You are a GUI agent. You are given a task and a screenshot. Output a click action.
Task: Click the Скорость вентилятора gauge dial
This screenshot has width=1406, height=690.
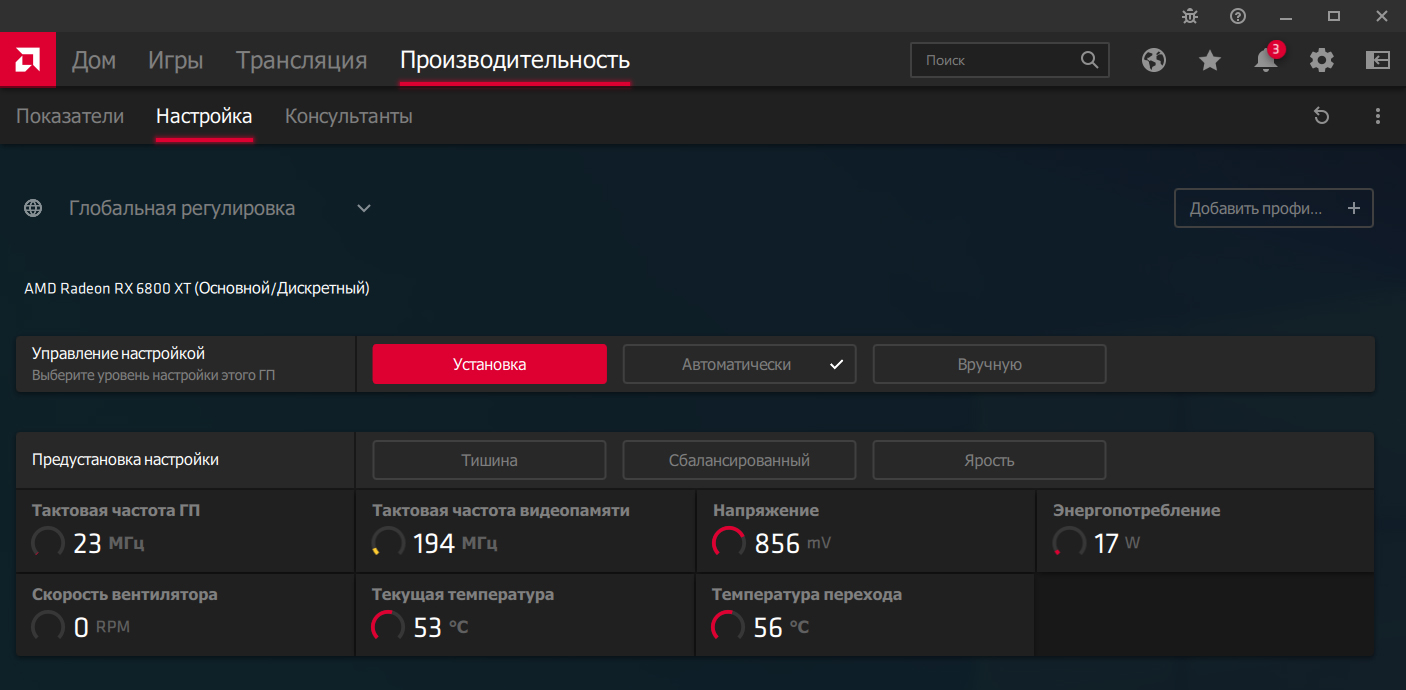tap(47, 627)
